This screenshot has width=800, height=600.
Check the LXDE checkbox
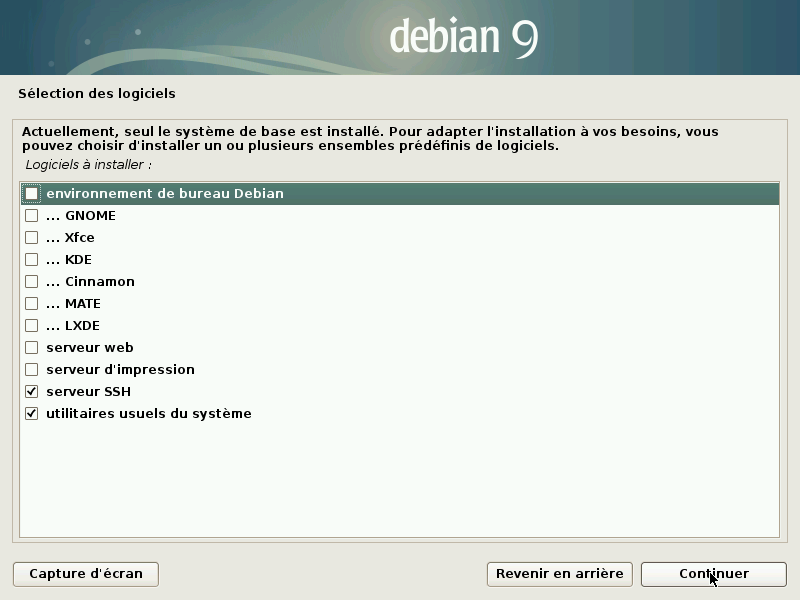coord(29,325)
